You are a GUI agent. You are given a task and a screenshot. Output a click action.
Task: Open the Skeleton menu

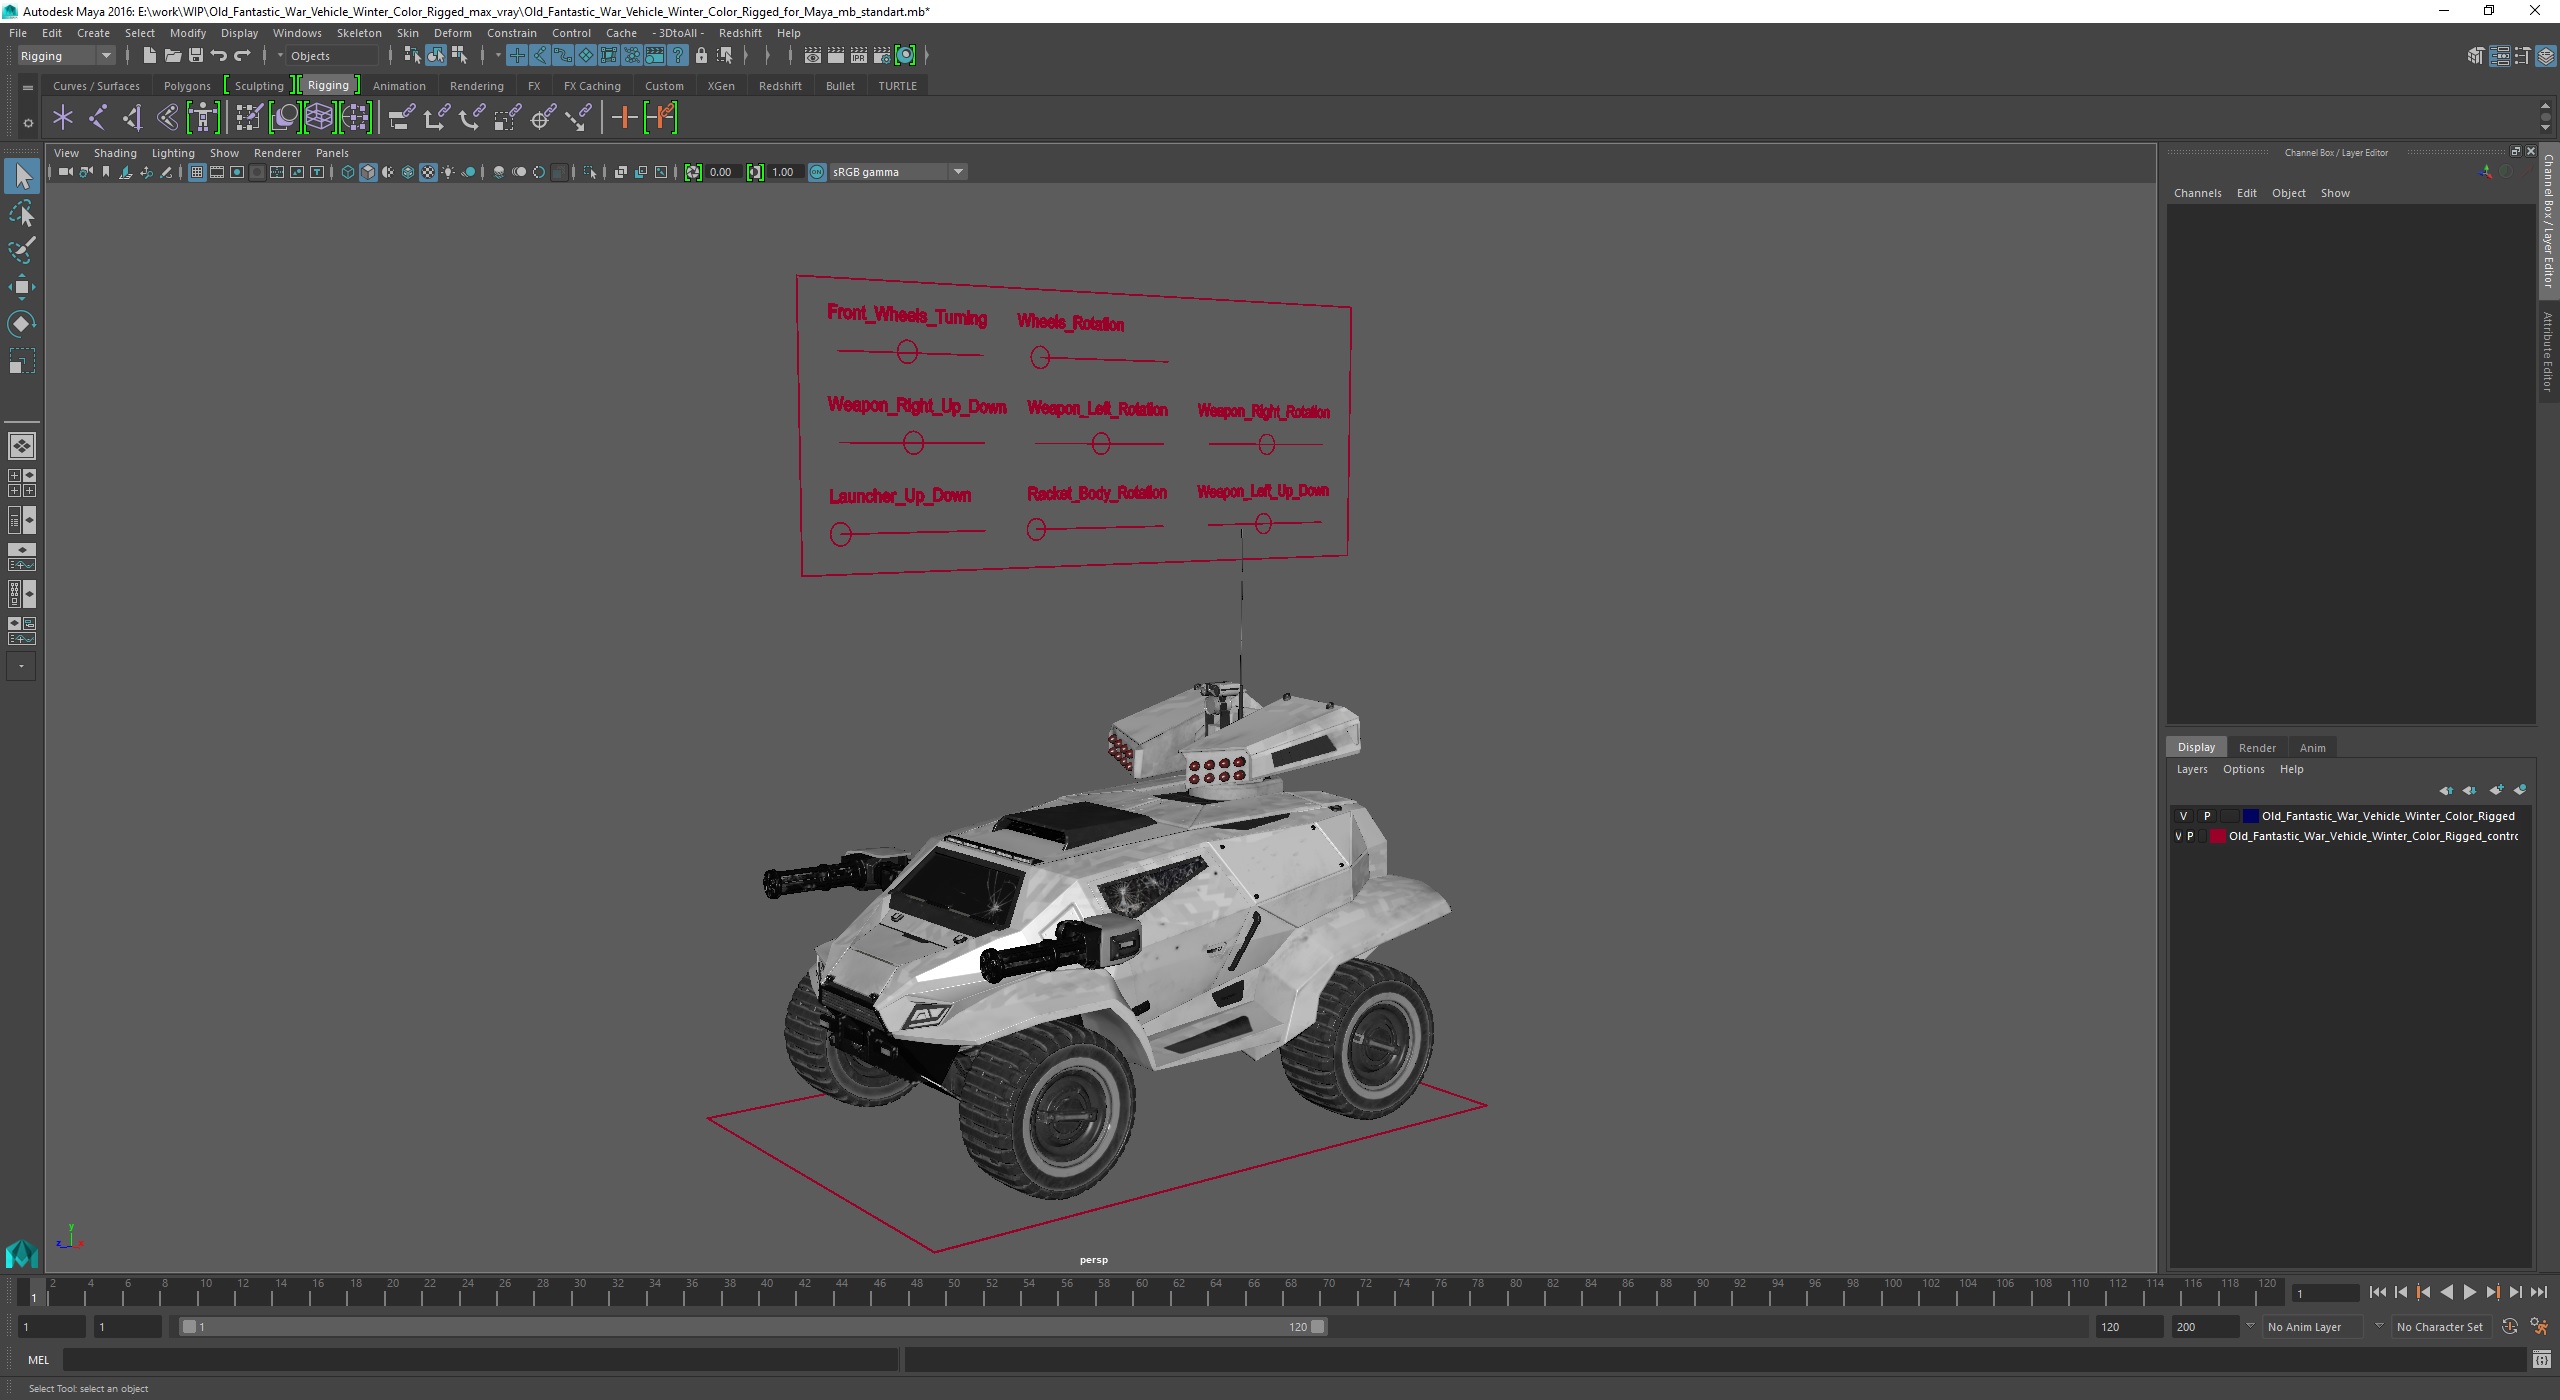click(x=359, y=33)
